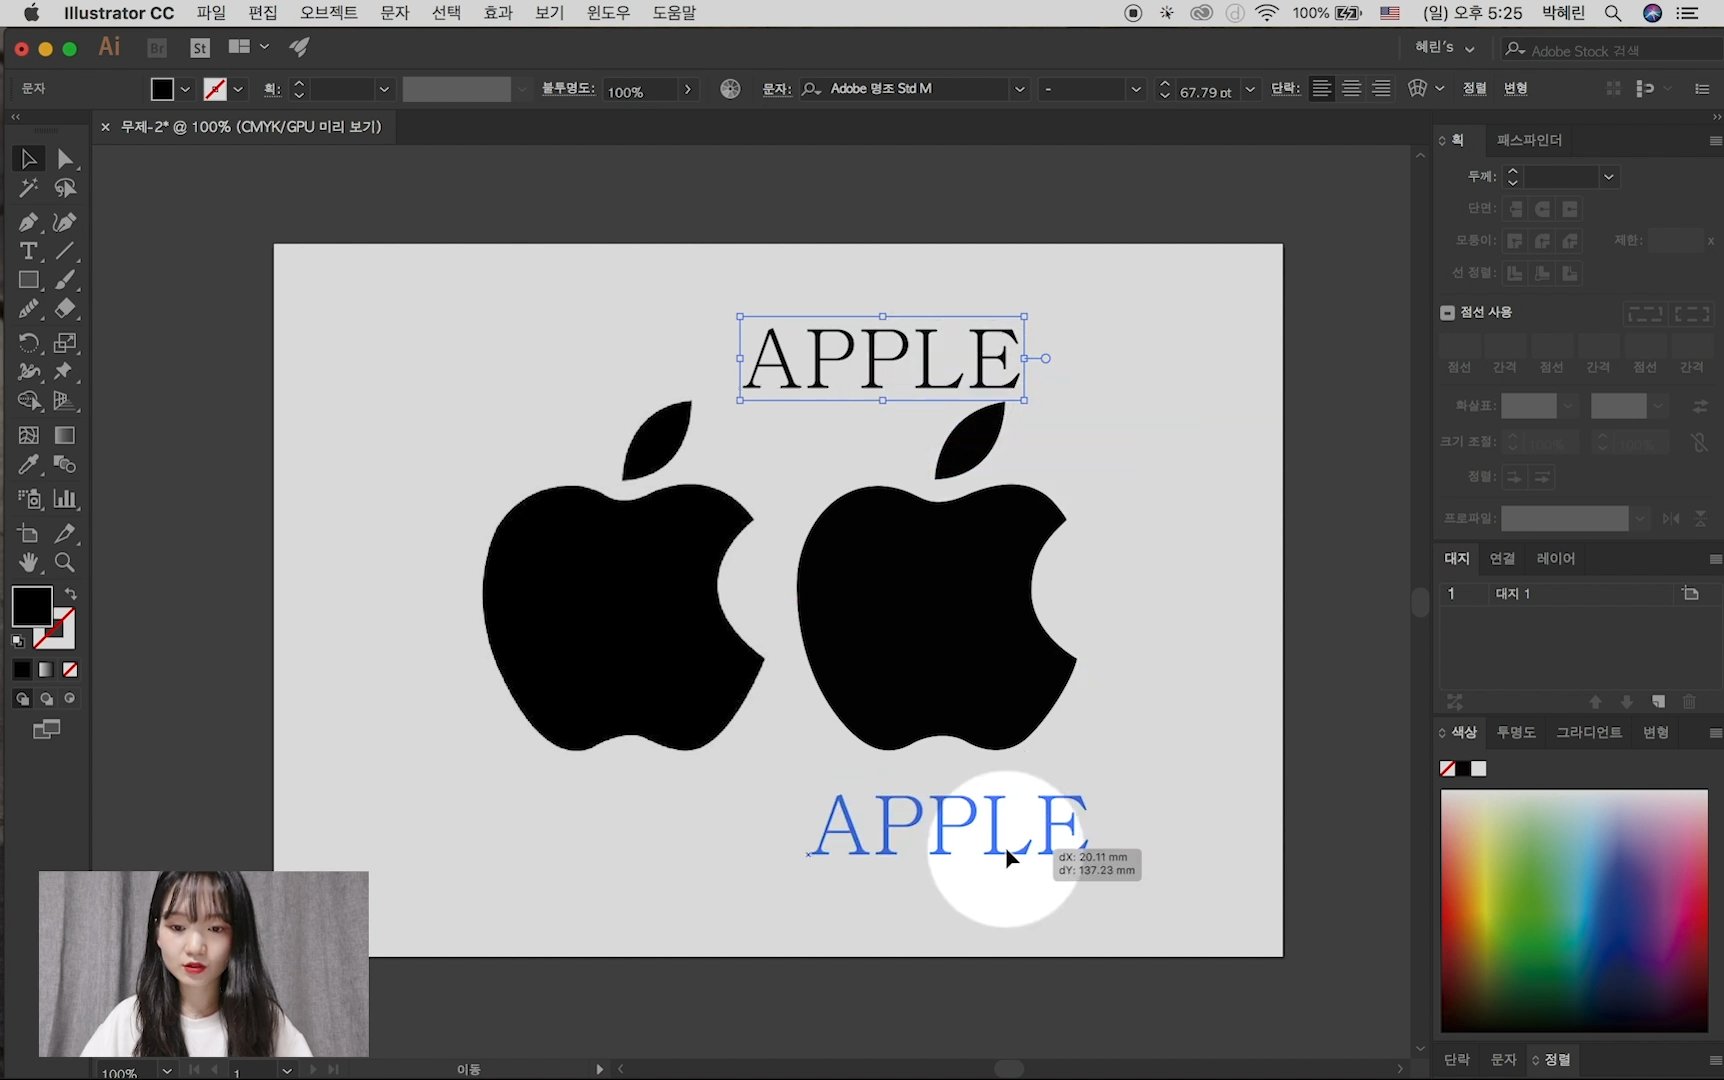Select the Lasso tool

pyautogui.click(x=65, y=188)
